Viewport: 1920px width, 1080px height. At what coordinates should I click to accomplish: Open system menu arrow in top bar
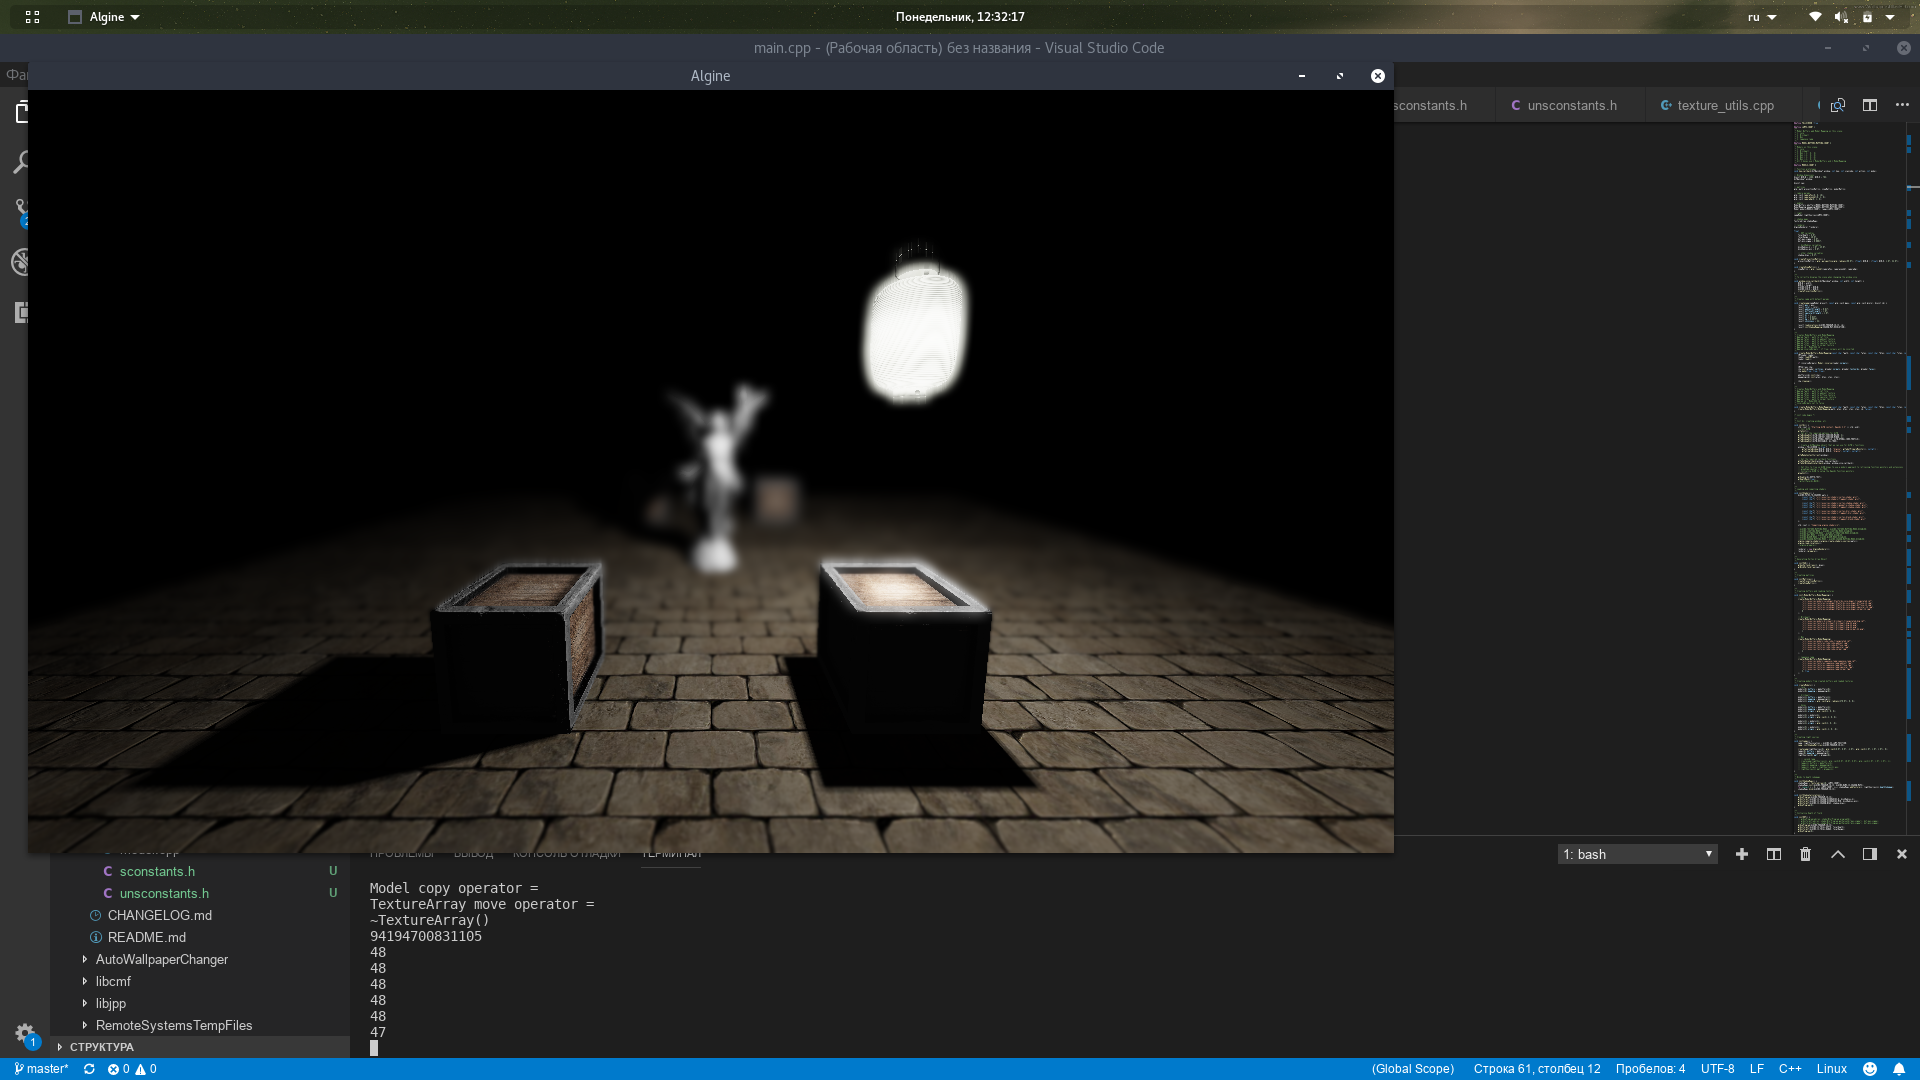[1889, 17]
